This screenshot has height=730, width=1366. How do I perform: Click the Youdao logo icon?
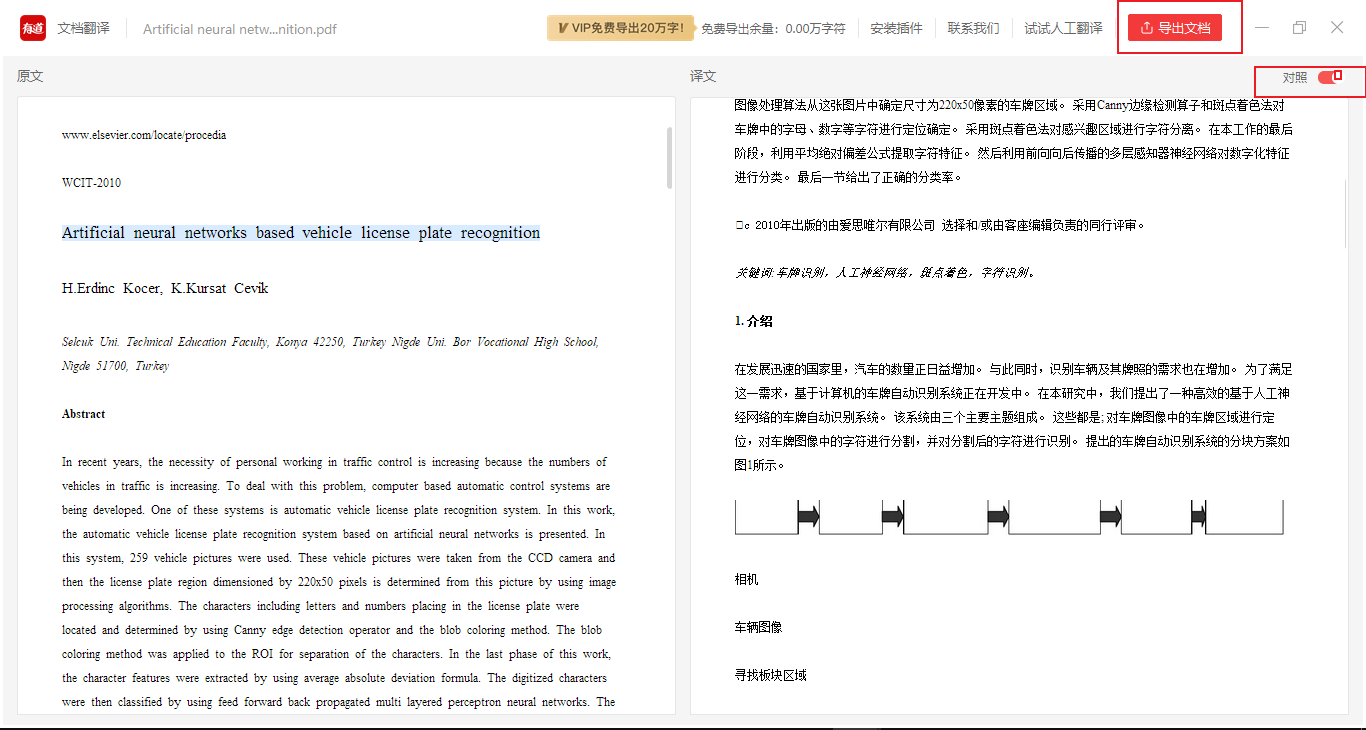click(x=33, y=28)
